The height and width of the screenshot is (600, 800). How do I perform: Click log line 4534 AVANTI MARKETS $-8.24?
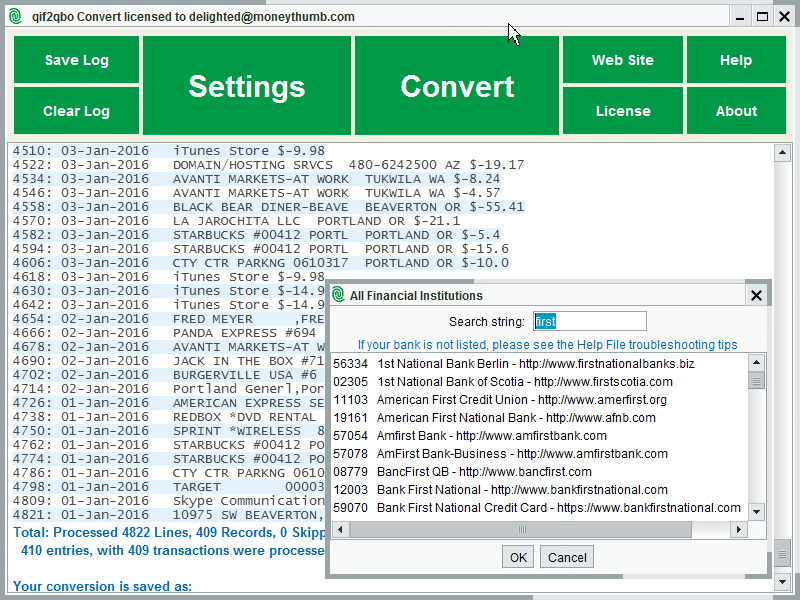pyautogui.click(x=257, y=179)
